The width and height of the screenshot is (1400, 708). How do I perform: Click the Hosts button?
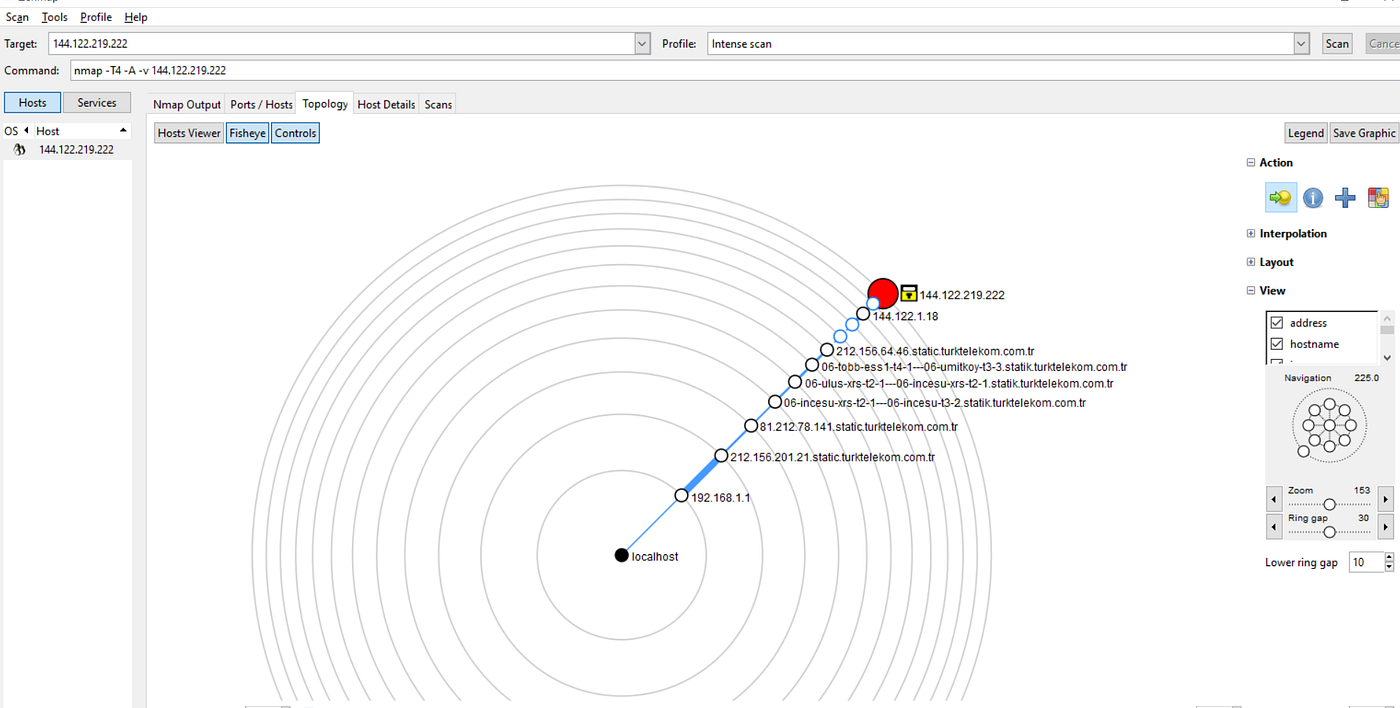pyautogui.click(x=33, y=103)
